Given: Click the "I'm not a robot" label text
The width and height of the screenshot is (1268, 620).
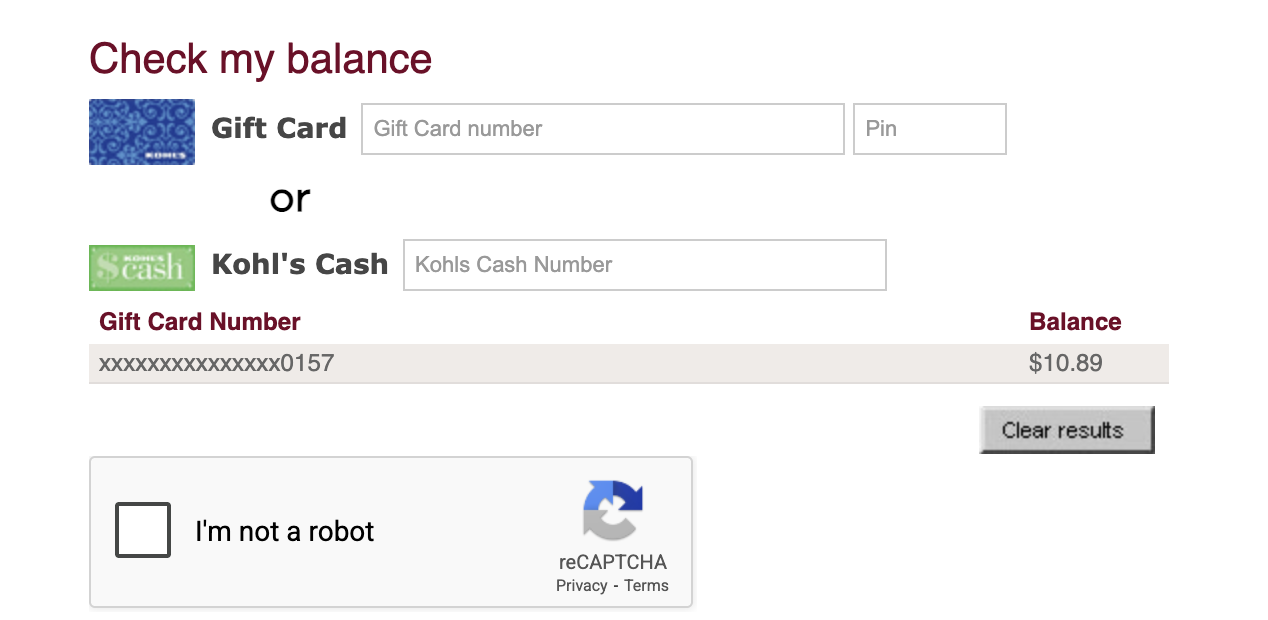Looking at the screenshot, I should [x=285, y=531].
